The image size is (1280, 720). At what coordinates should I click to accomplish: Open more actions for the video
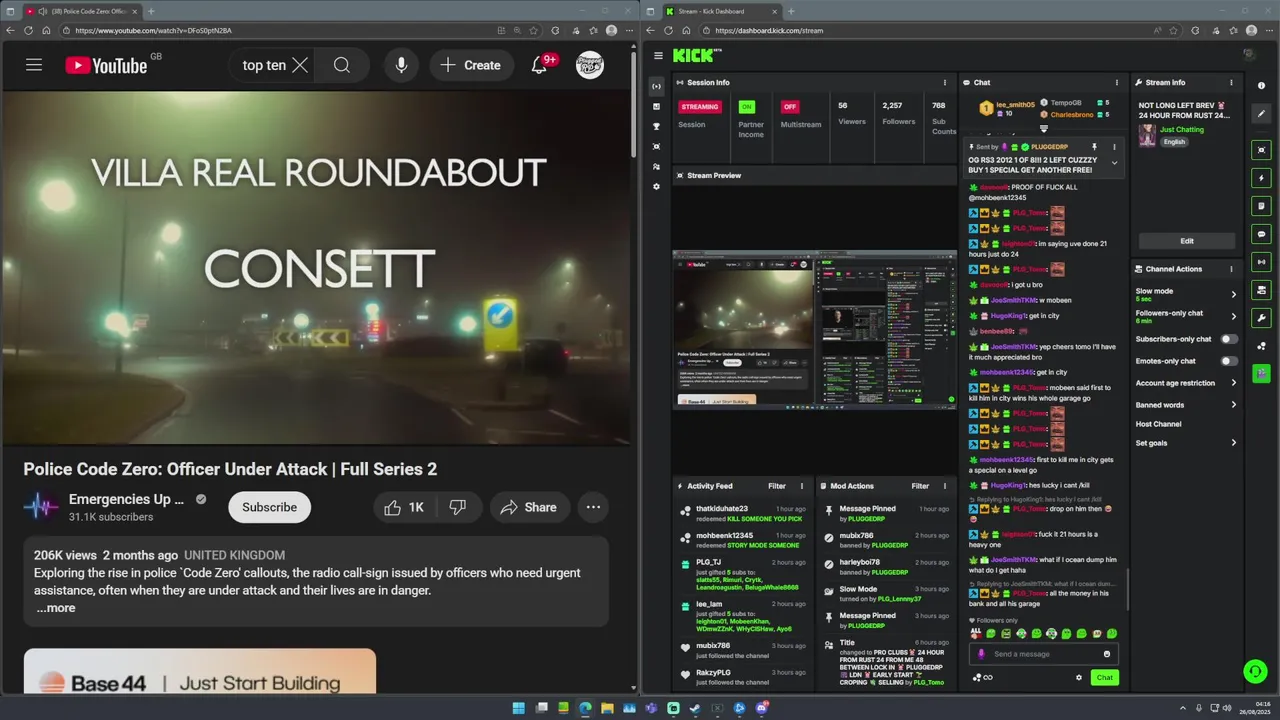pyautogui.click(x=593, y=507)
